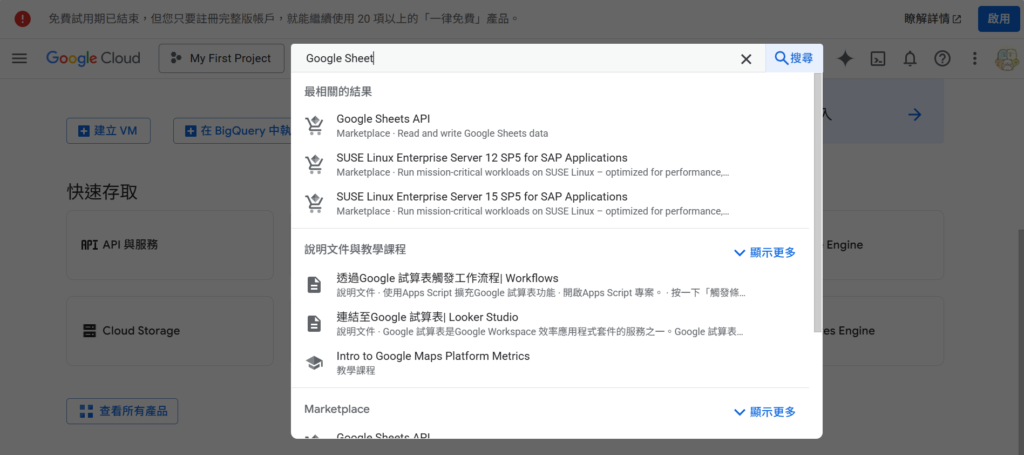Image resolution: width=1024 pixels, height=455 pixels.
Task: Click the Google Cloud logo
Action: (x=93, y=58)
